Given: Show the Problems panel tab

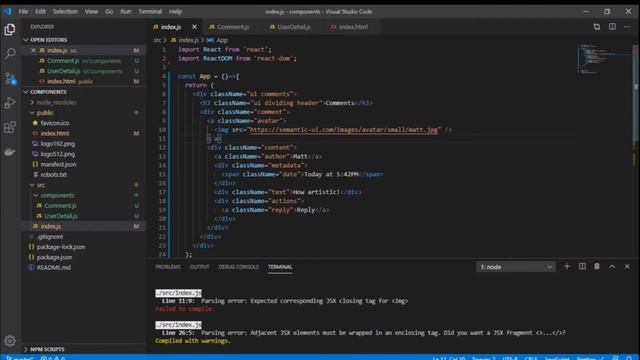Looking at the screenshot, I should click(168, 267).
